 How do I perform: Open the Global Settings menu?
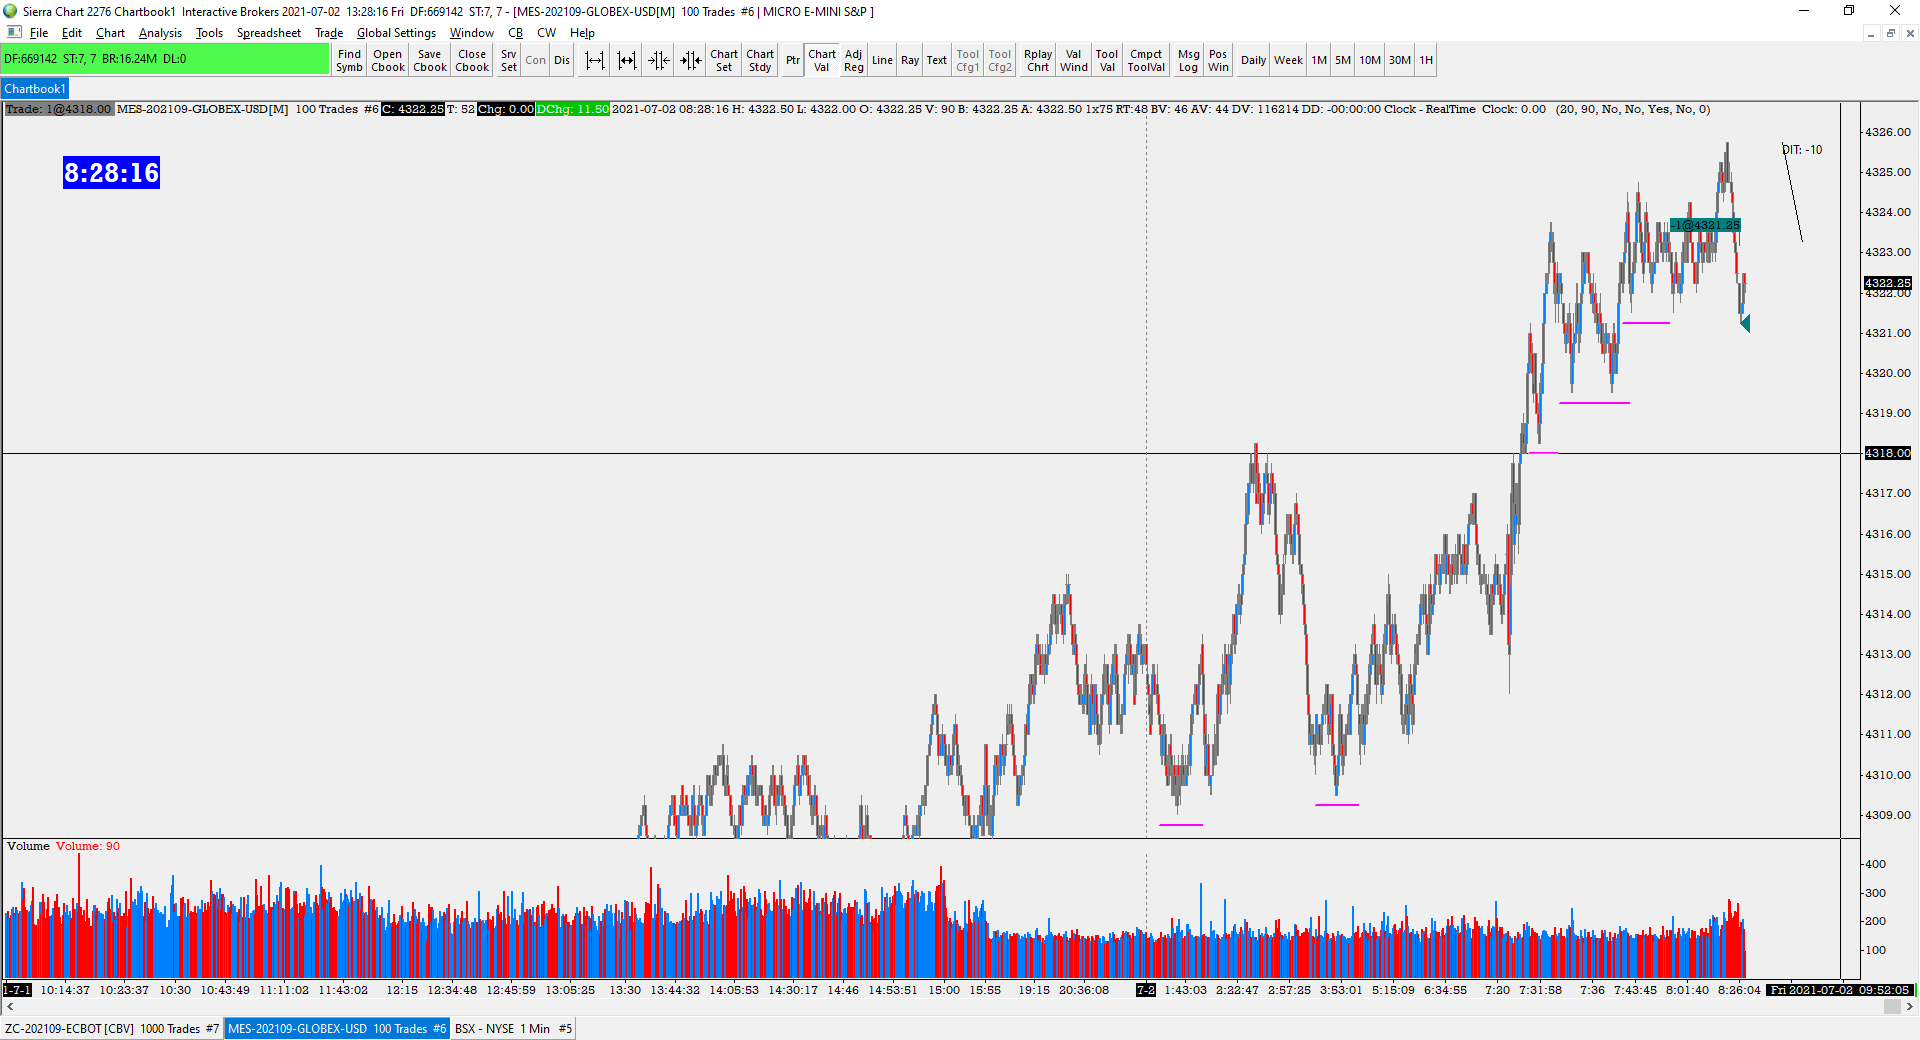397,33
